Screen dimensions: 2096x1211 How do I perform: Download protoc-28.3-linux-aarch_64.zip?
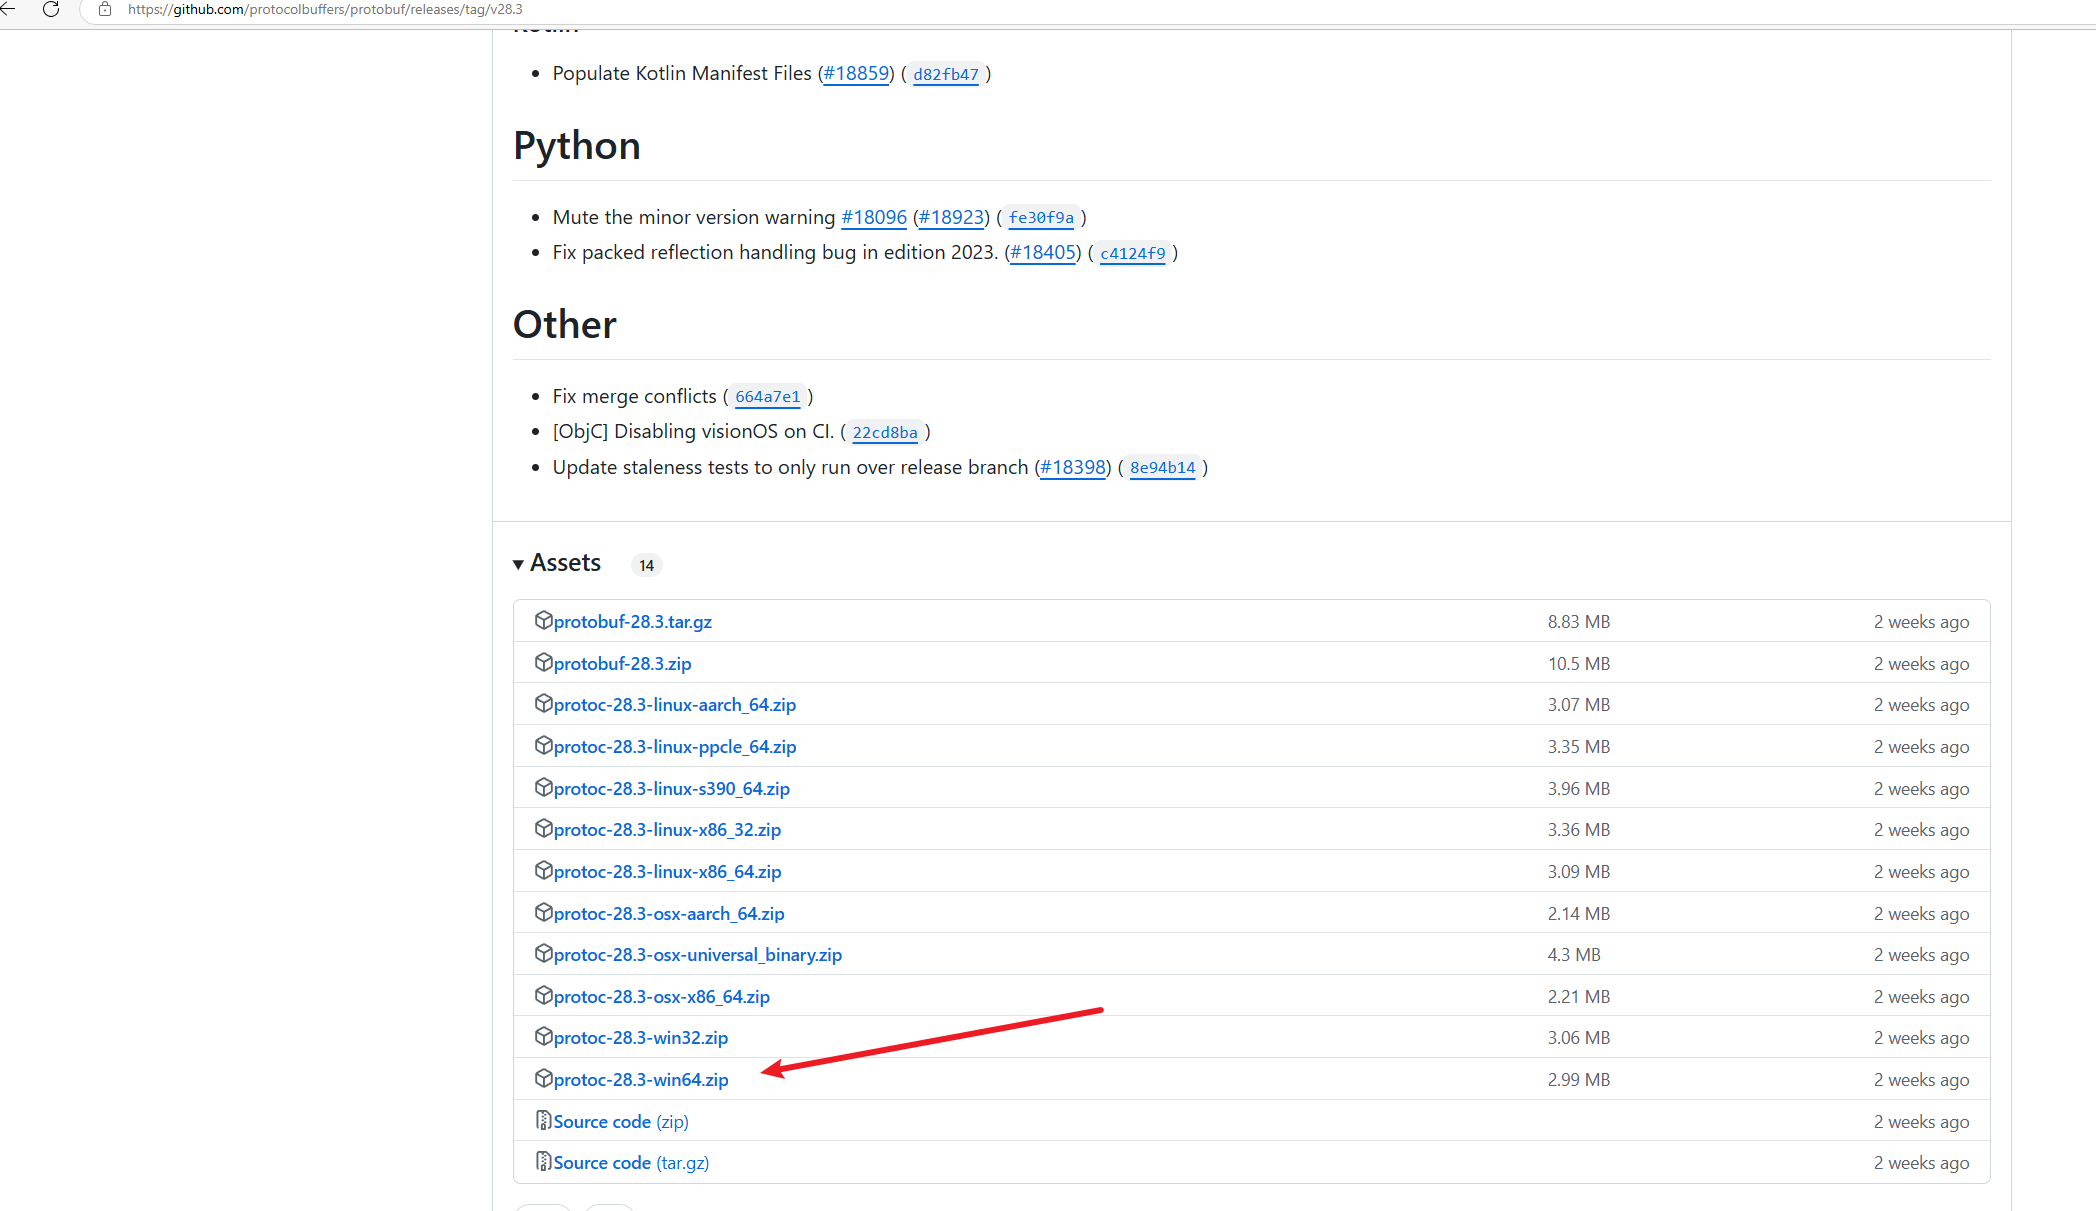click(x=675, y=705)
